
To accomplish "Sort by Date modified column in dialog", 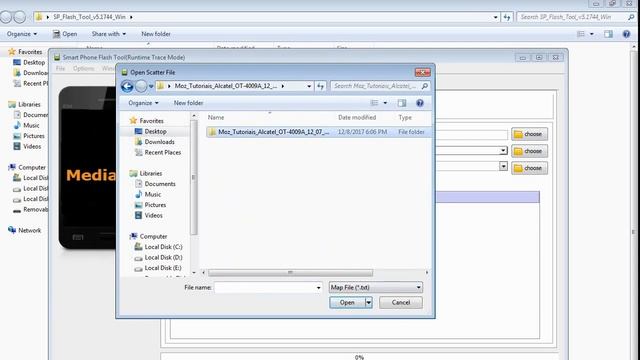I will [x=357, y=118].
